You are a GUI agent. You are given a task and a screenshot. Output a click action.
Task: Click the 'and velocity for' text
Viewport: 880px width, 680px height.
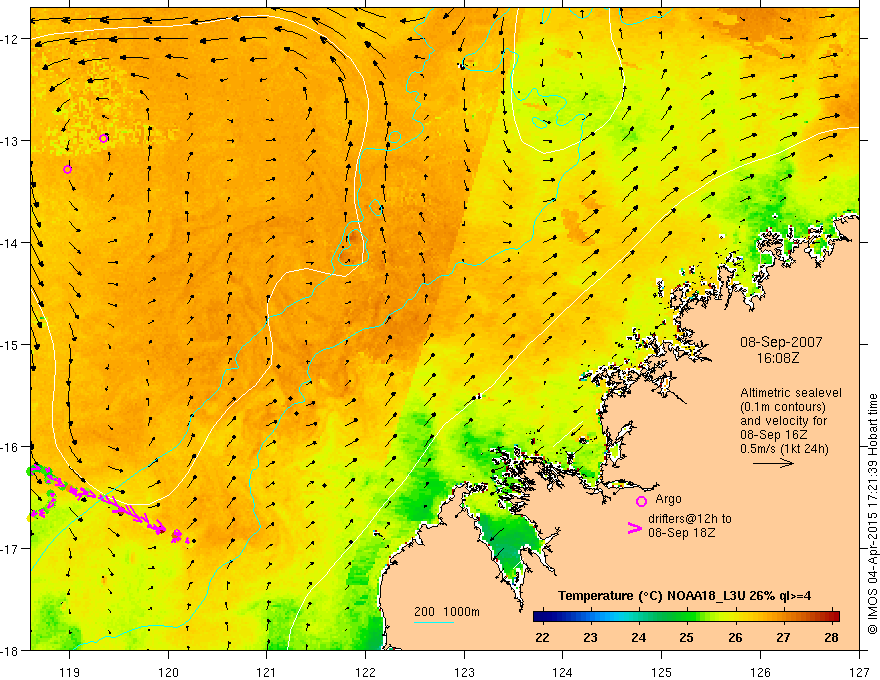pos(783,421)
